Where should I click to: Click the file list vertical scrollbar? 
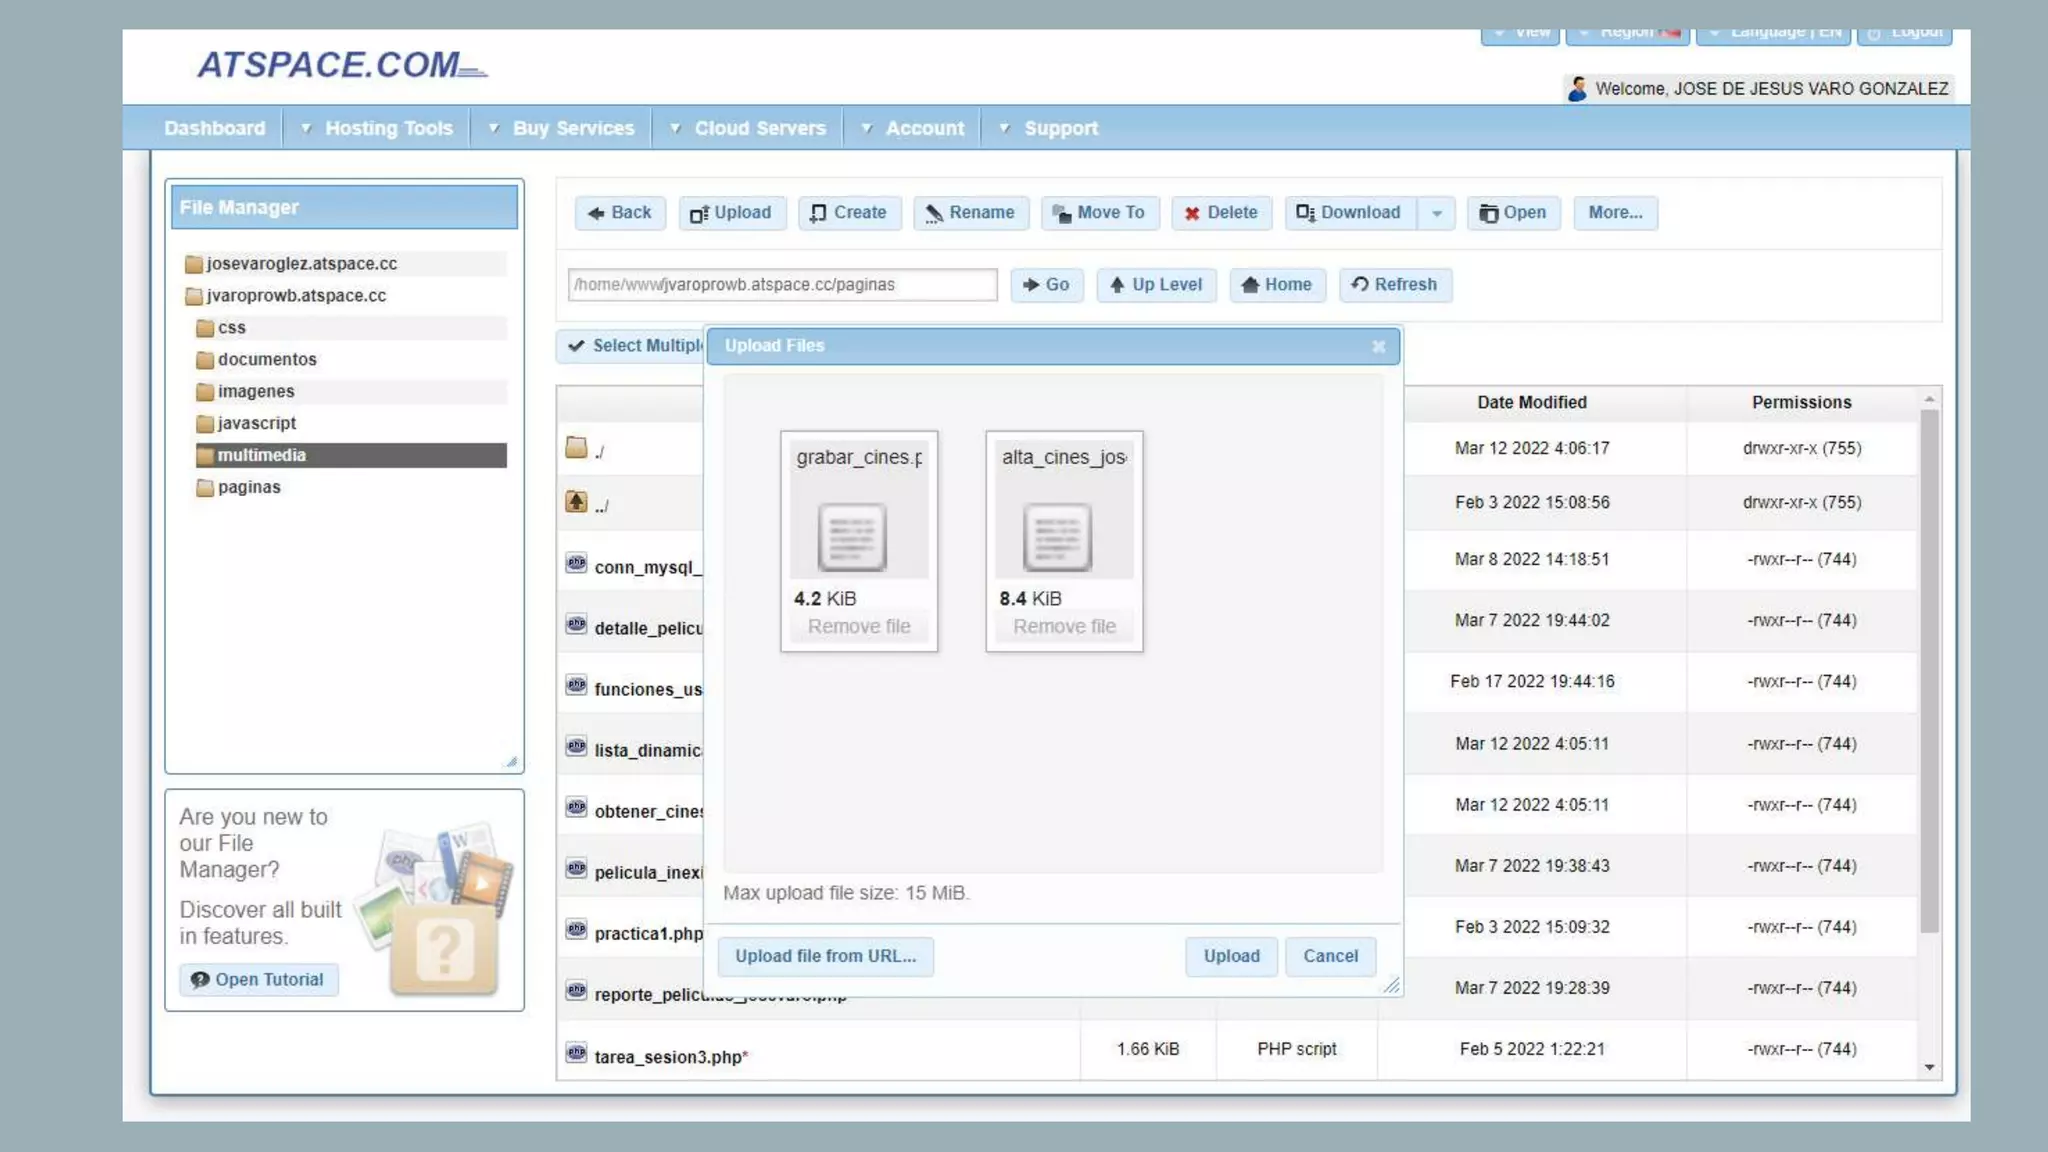(1929, 670)
